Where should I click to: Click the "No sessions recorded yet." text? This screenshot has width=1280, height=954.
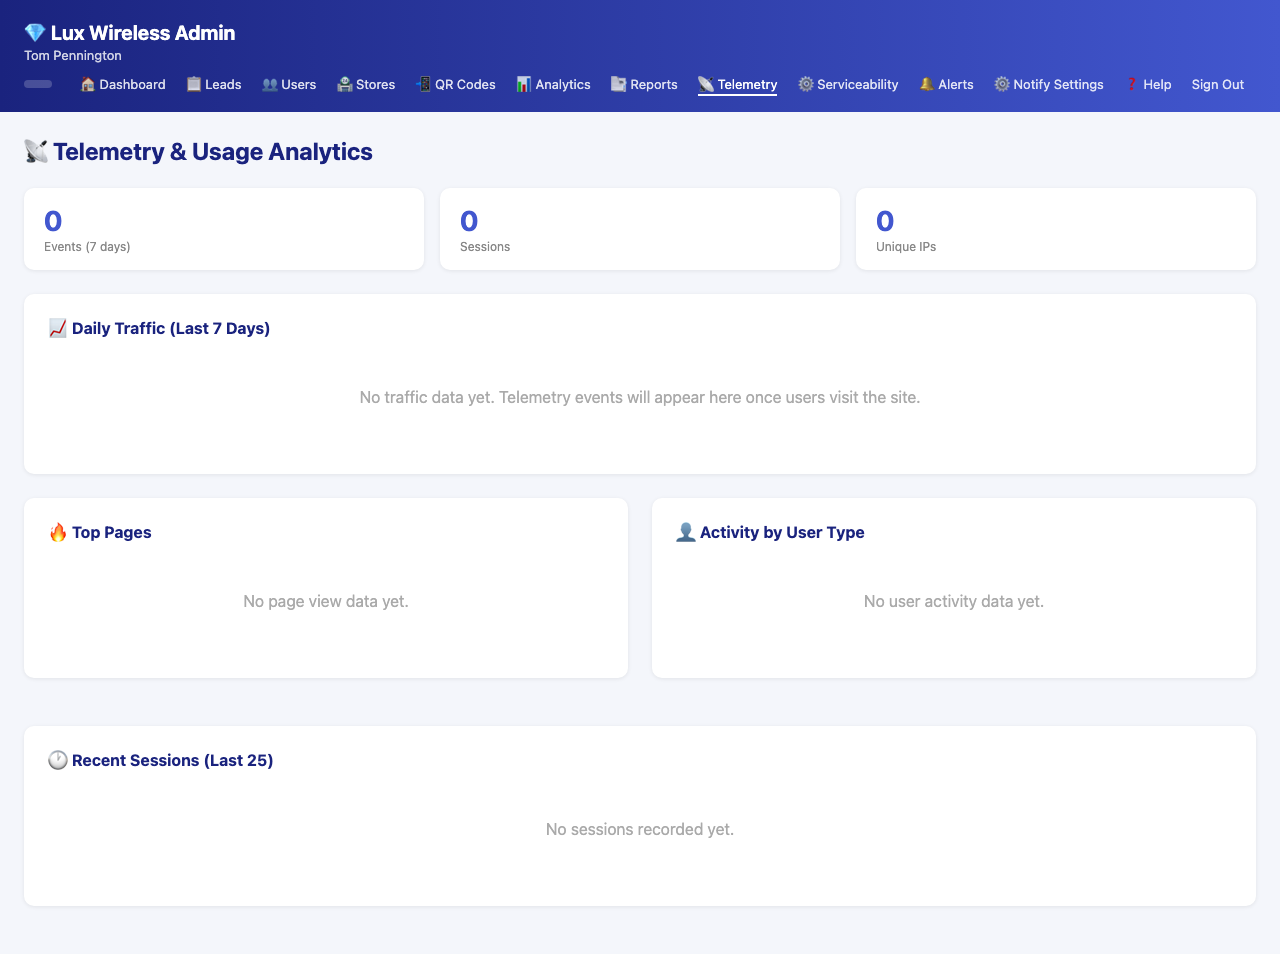click(640, 830)
